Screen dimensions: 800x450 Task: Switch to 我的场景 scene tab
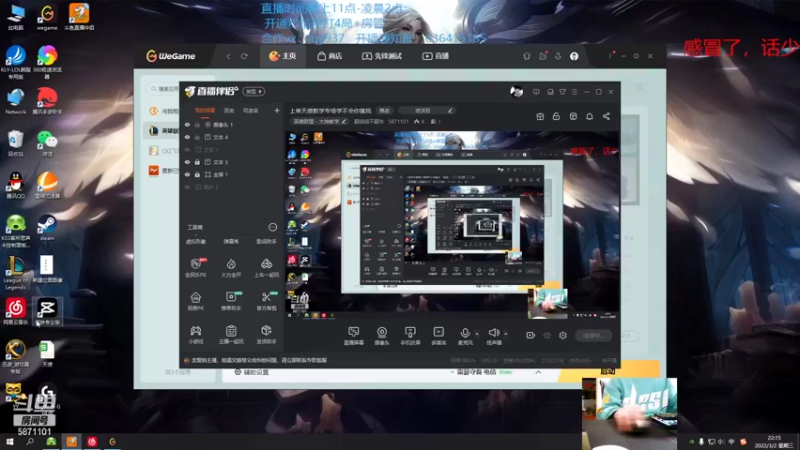click(205, 110)
